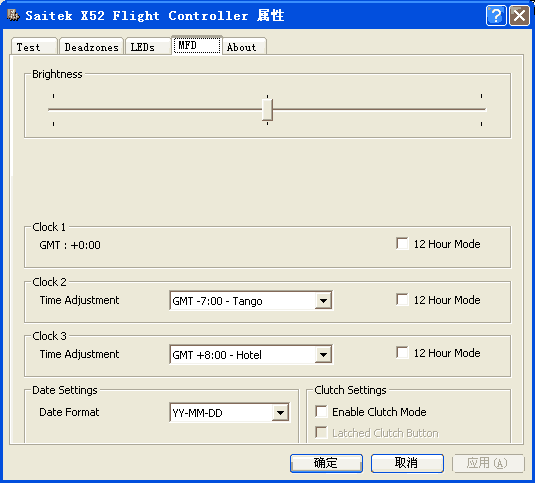Screen dimensions: 535x483
Task: Open the Deadzones tab
Action: point(91,47)
